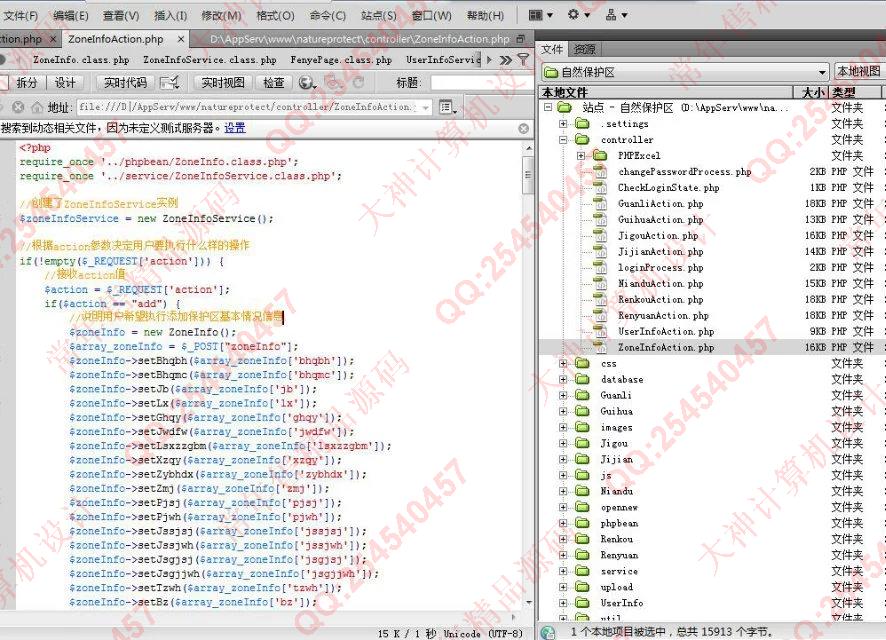Click the view options list icon beside address
Screen dimensions: 886x640
click(x=448, y=107)
